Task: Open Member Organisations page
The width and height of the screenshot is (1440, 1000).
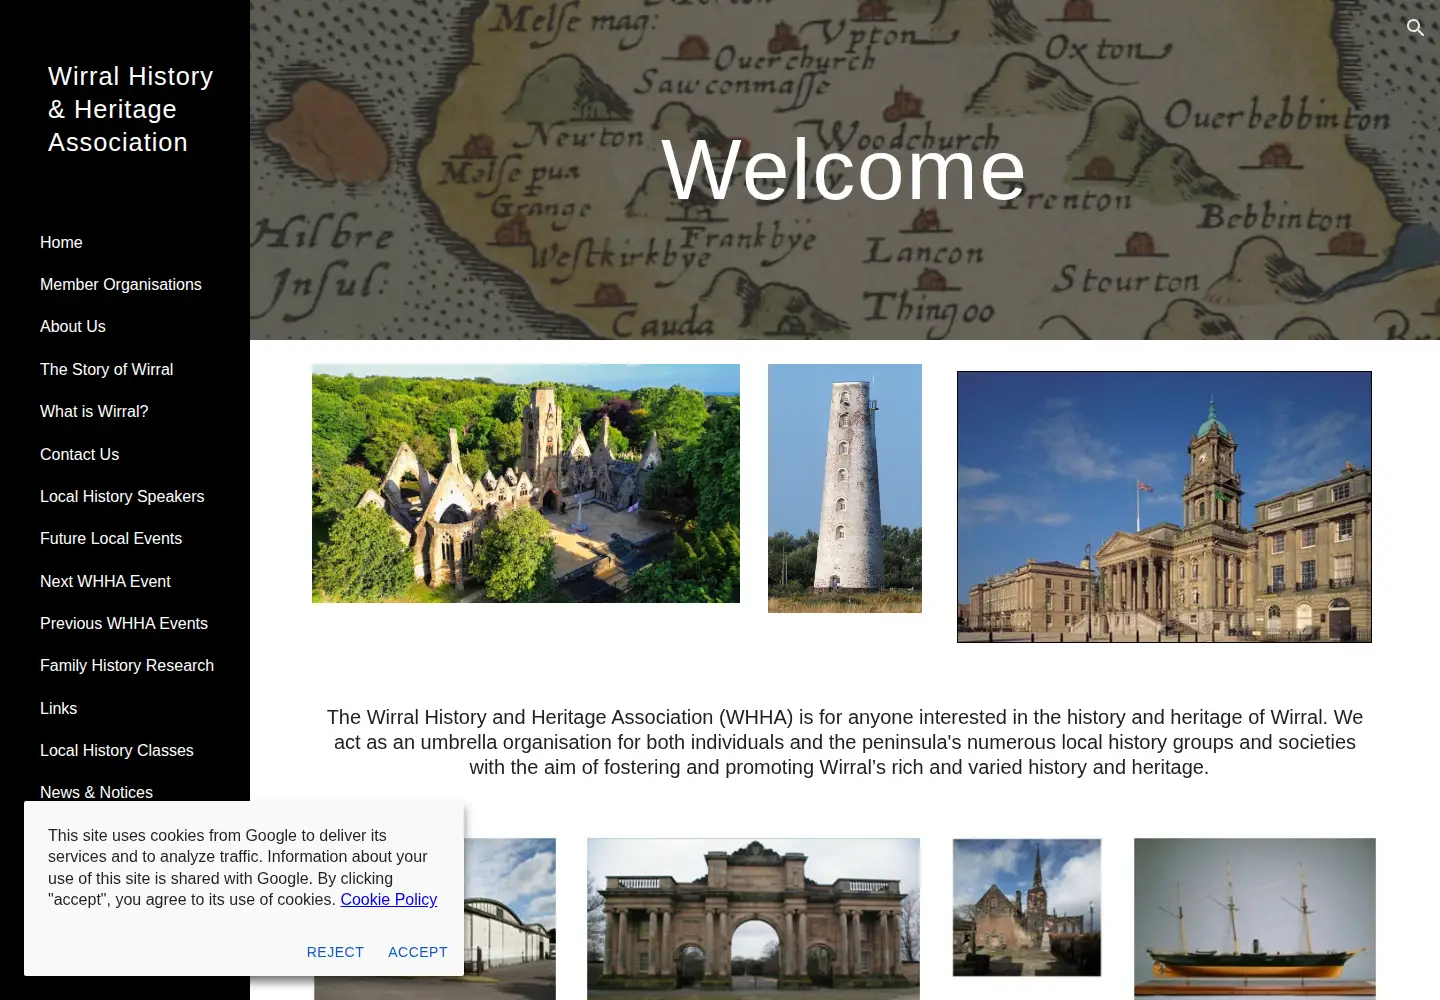Action: (121, 284)
